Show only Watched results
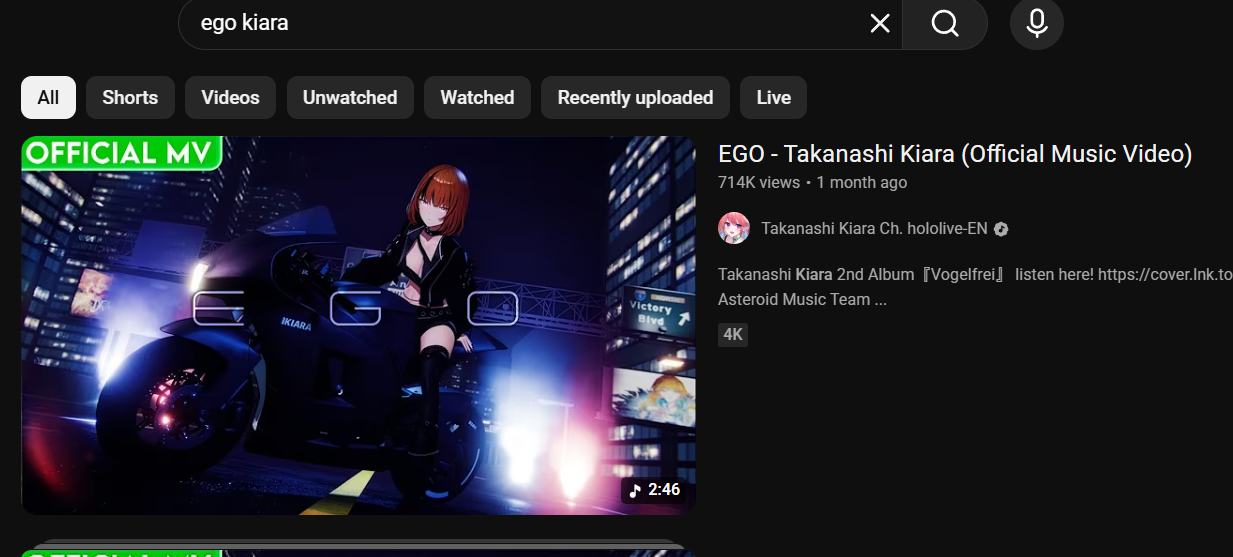The image size is (1233, 557). tap(477, 97)
